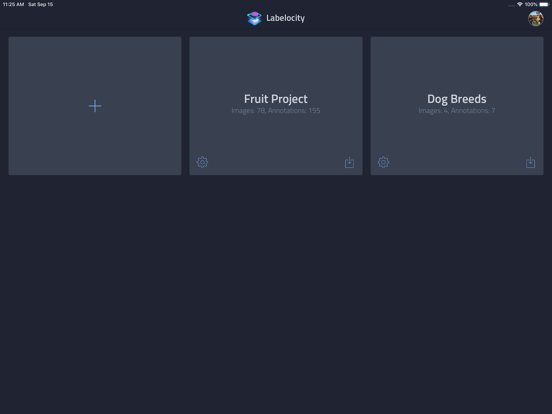The image size is (552, 414).
Task: Click the Wi-Fi status icon
Action: point(520,4)
